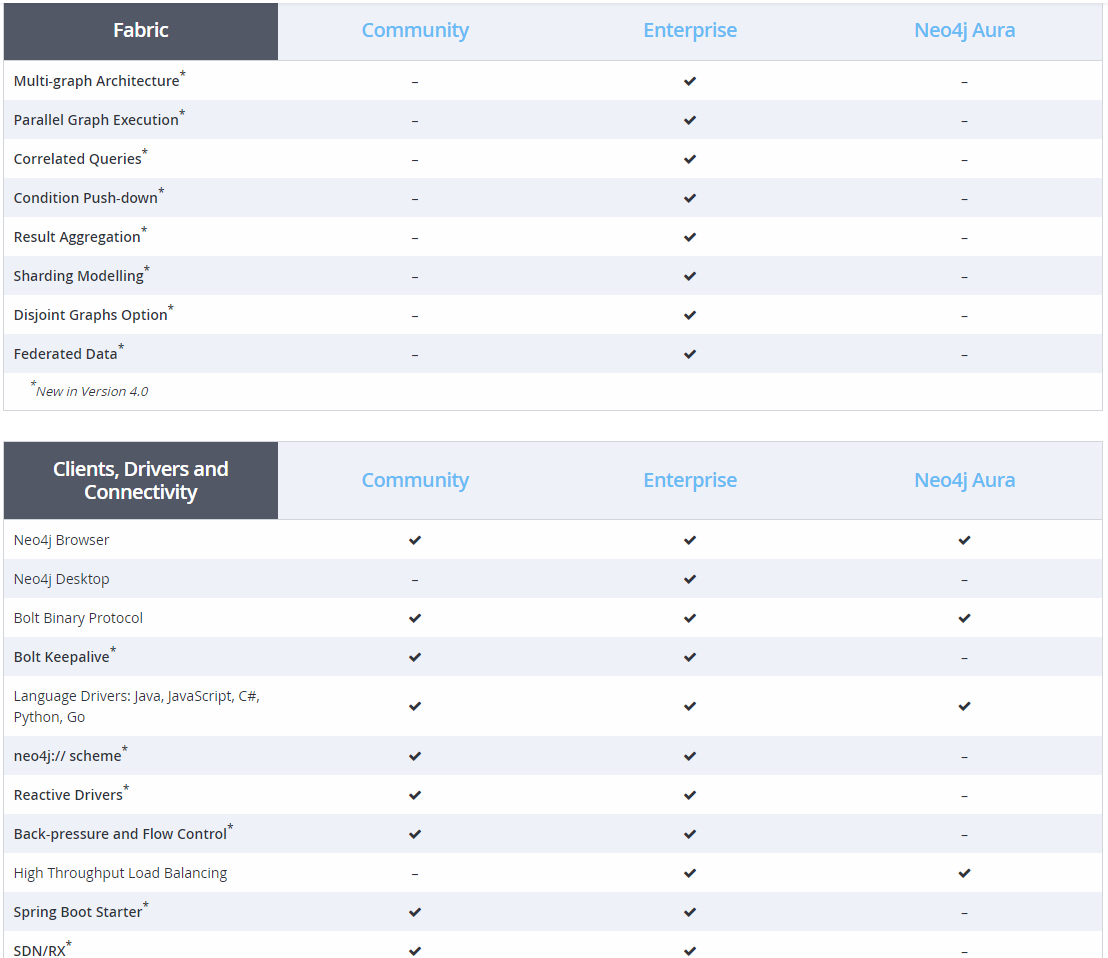Click Enterprise checkmark for Language Drivers
This screenshot has height=958, width=1108.
coord(690,706)
